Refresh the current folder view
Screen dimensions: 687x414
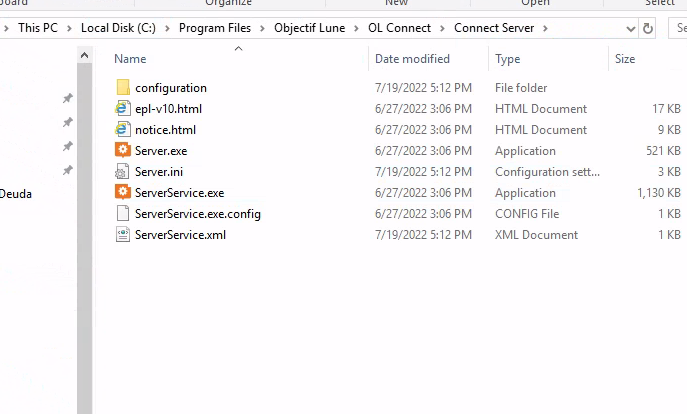point(648,28)
